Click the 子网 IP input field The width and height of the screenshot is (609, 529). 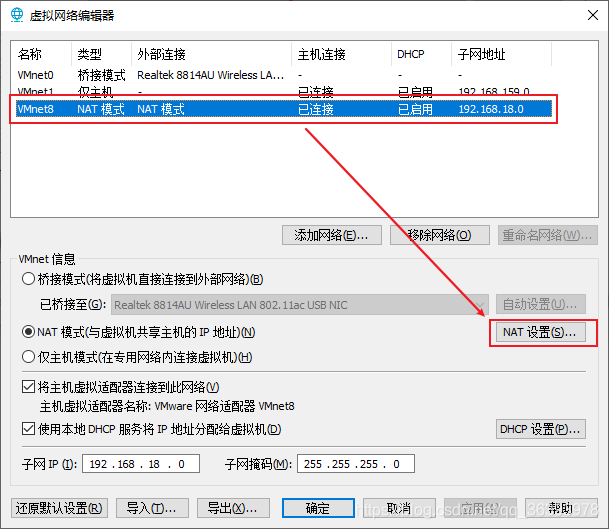click(141, 464)
